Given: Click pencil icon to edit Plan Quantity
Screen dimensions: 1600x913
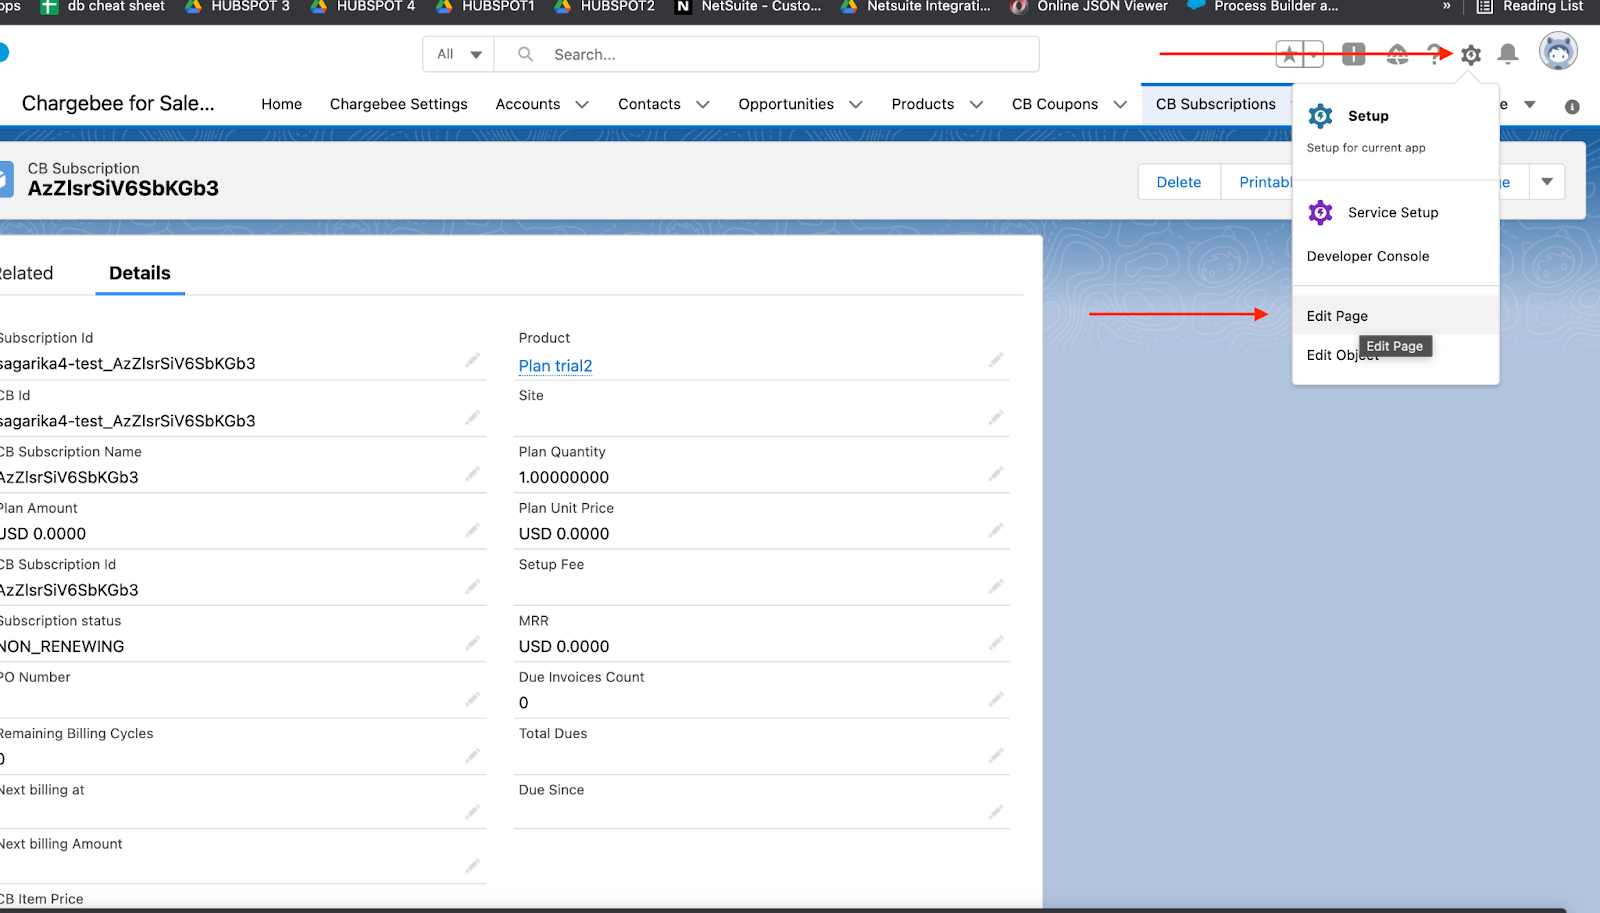Looking at the screenshot, I should coord(995,474).
